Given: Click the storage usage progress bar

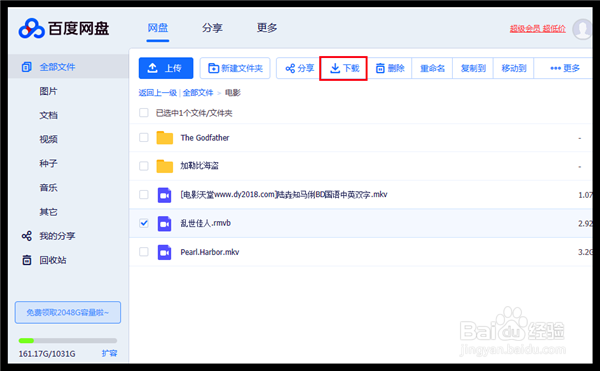Looking at the screenshot, I should pos(68,340).
